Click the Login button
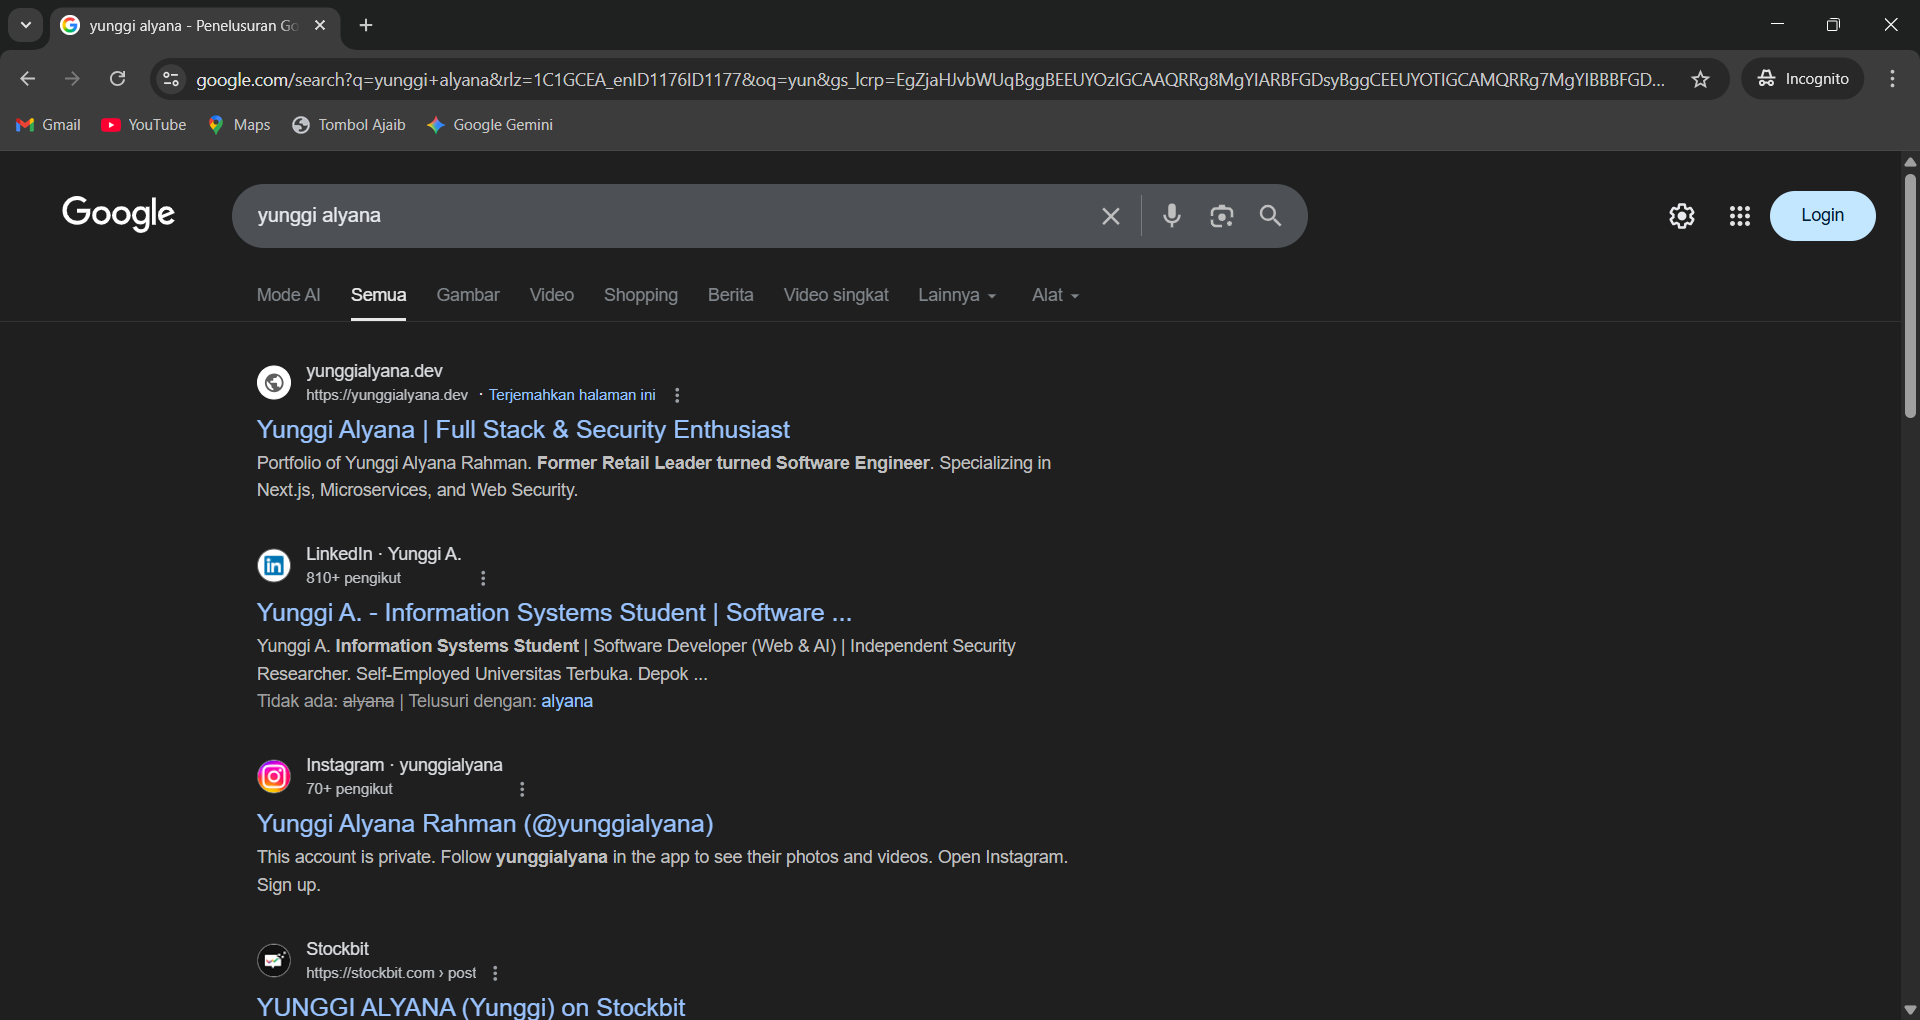The image size is (1920, 1020). (1822, 216)
